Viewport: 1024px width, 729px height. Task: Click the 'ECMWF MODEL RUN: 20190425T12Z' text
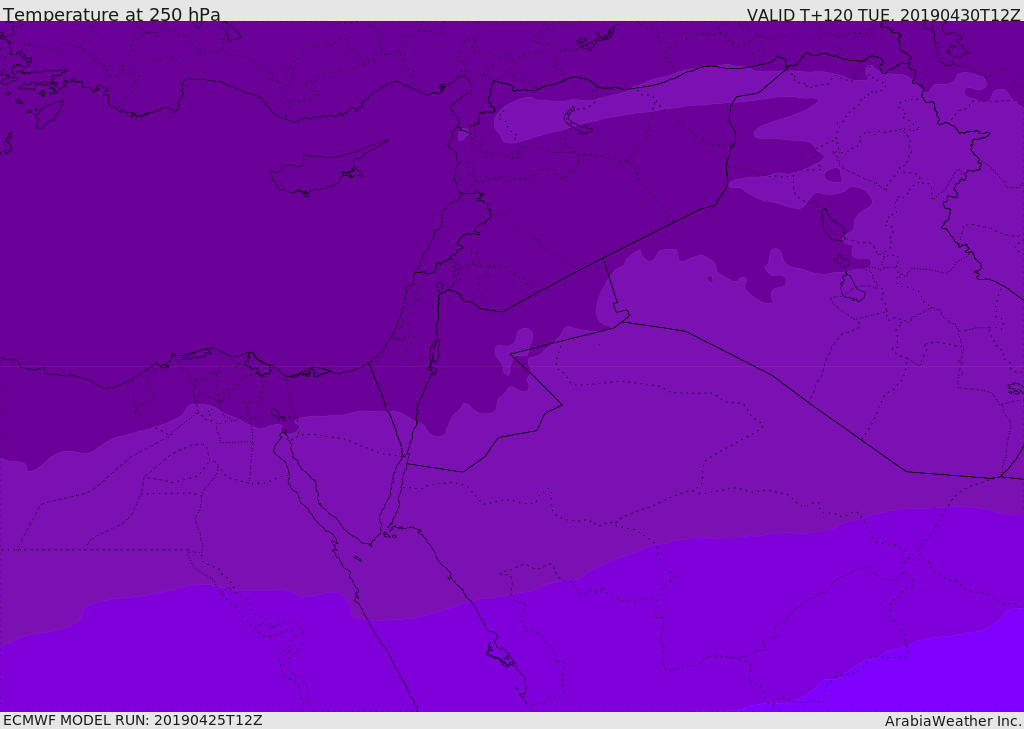point(133,720)
